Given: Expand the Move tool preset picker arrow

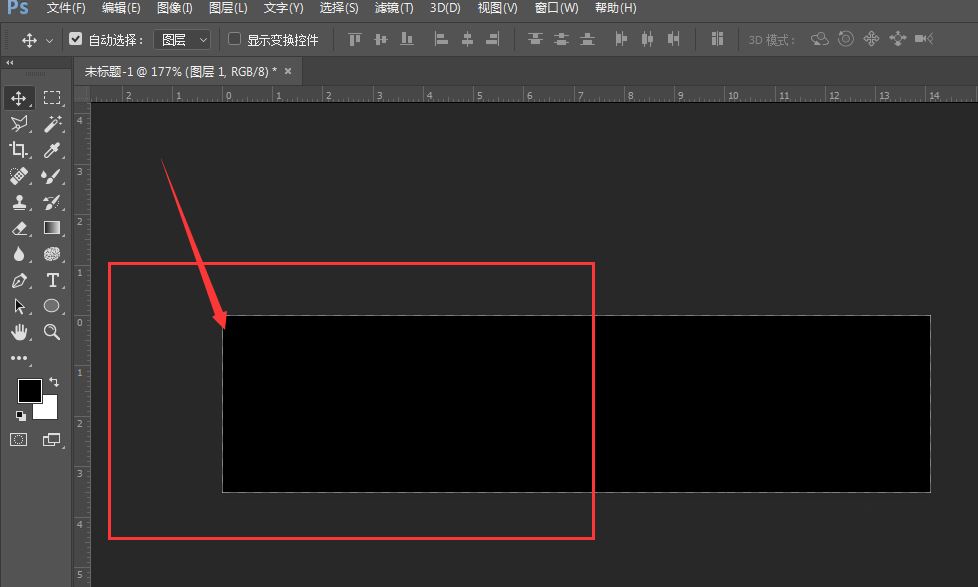Looking at the screenshot, I should pyautogui.click(x=49, y=41).
